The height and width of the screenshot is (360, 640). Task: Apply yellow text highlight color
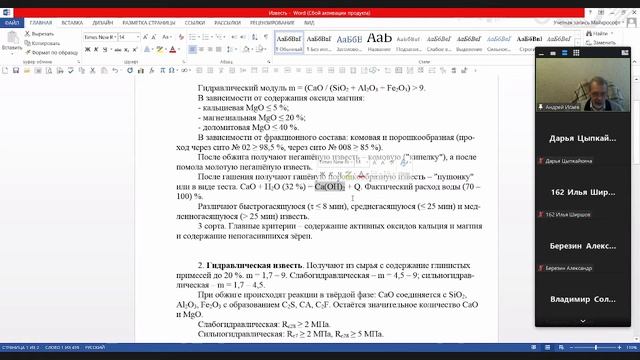160,49
